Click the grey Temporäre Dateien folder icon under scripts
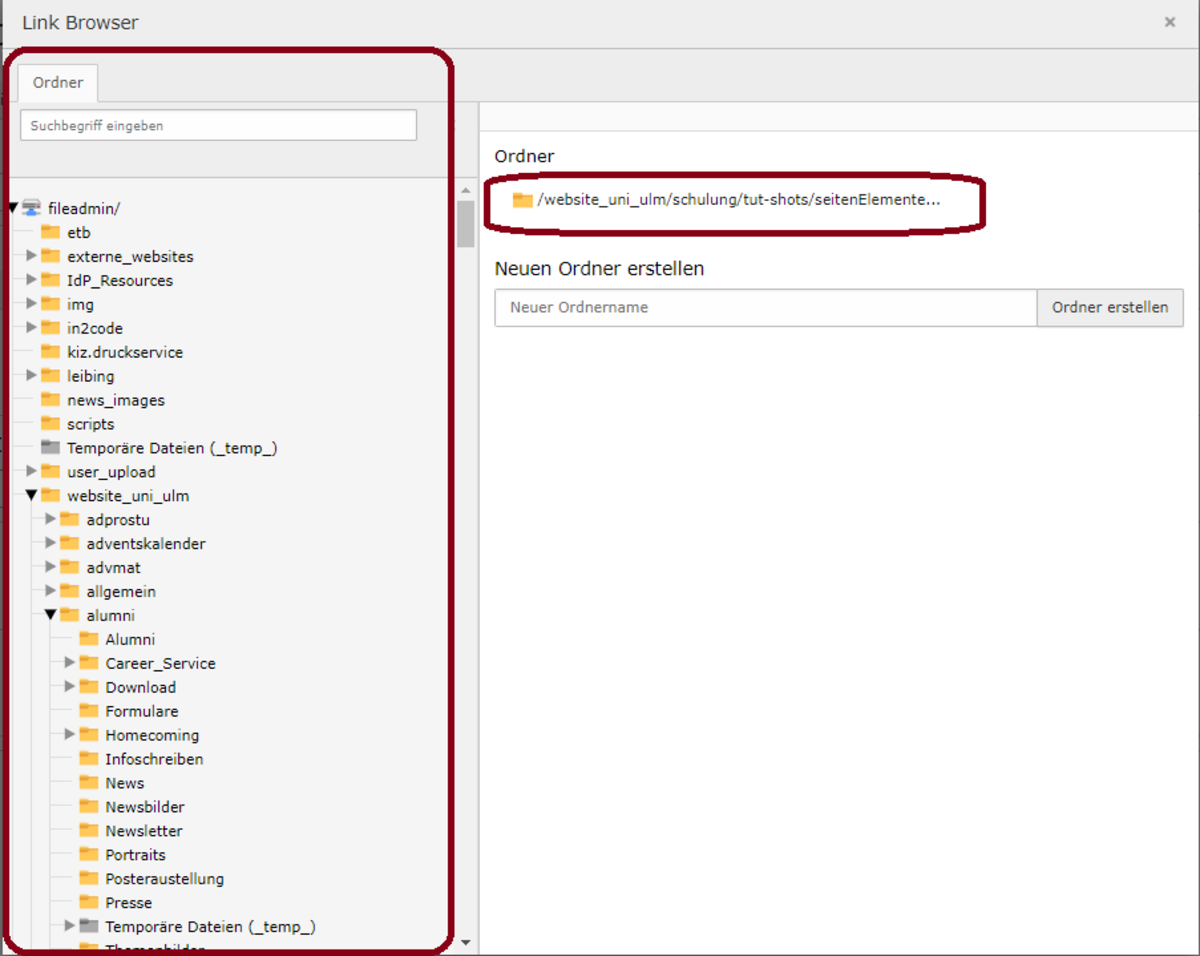 (x=50, y=448)
